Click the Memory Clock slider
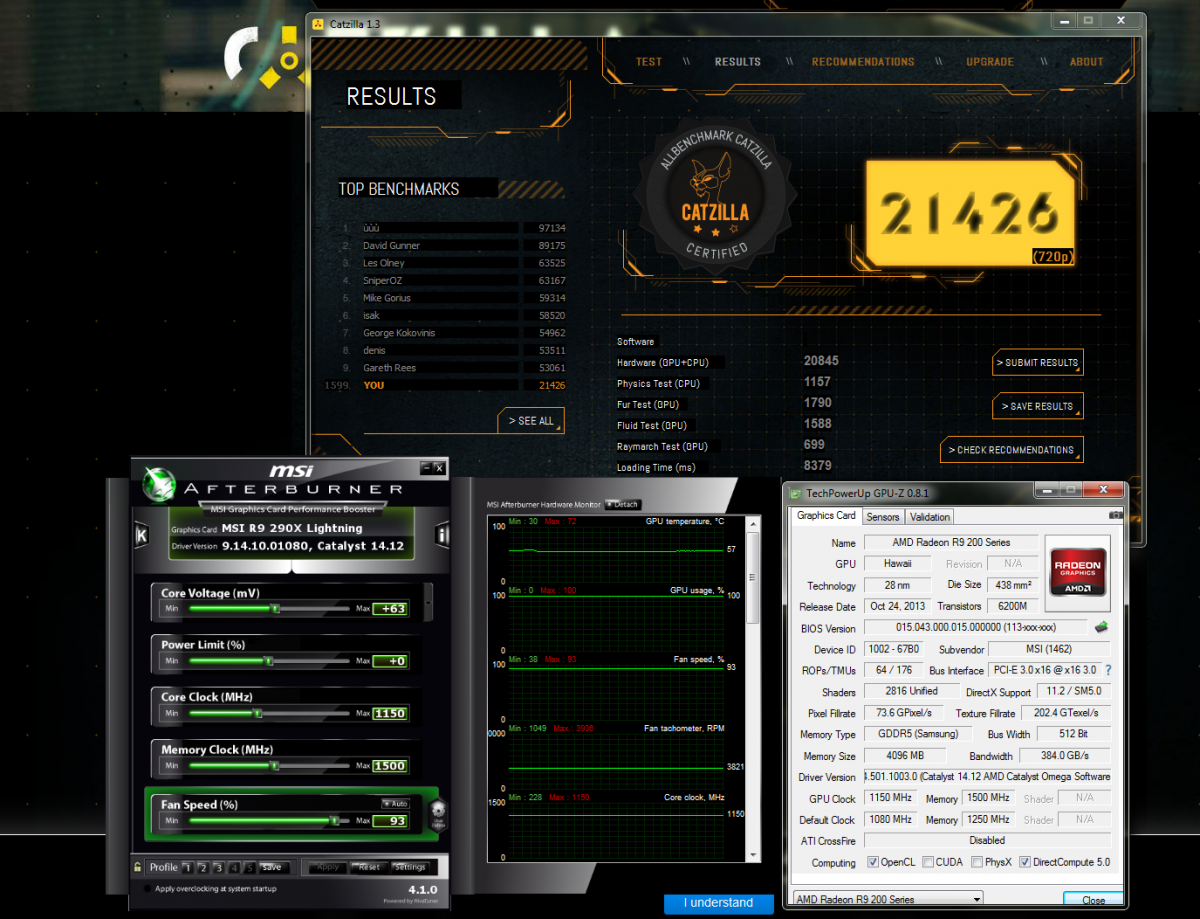This screenshot has width=1200, height=919. click(270, 766)
